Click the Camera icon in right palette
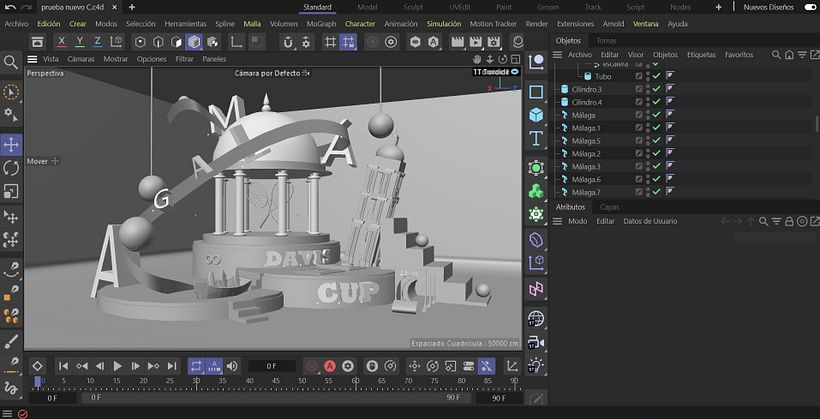 (x=536, y=343)
